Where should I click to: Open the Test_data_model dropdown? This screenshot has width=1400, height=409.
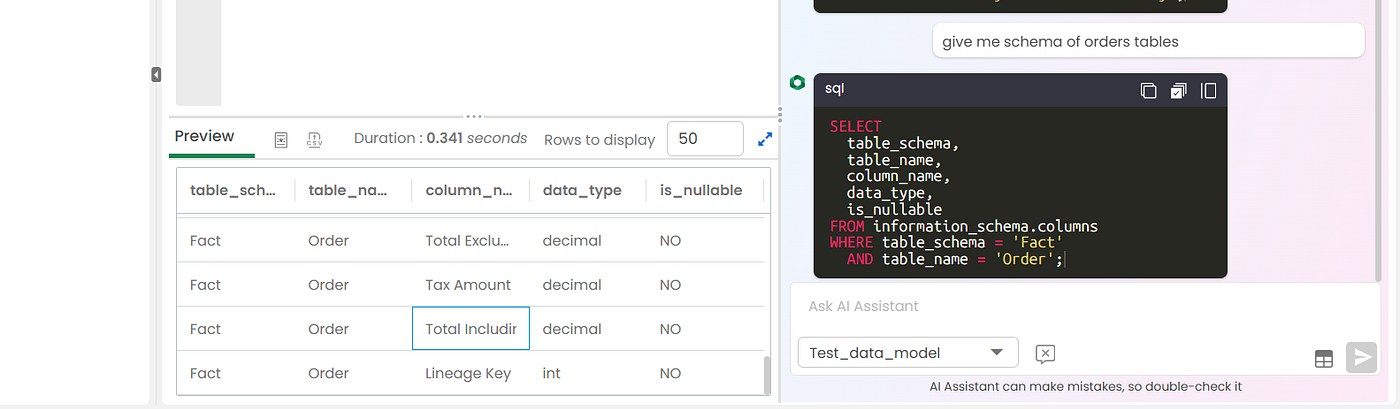(x=908, y=352)
